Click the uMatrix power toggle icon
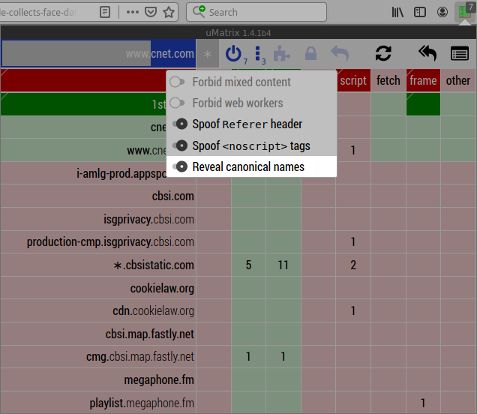This screenshot has width=477, height=414. coord(234,54)
